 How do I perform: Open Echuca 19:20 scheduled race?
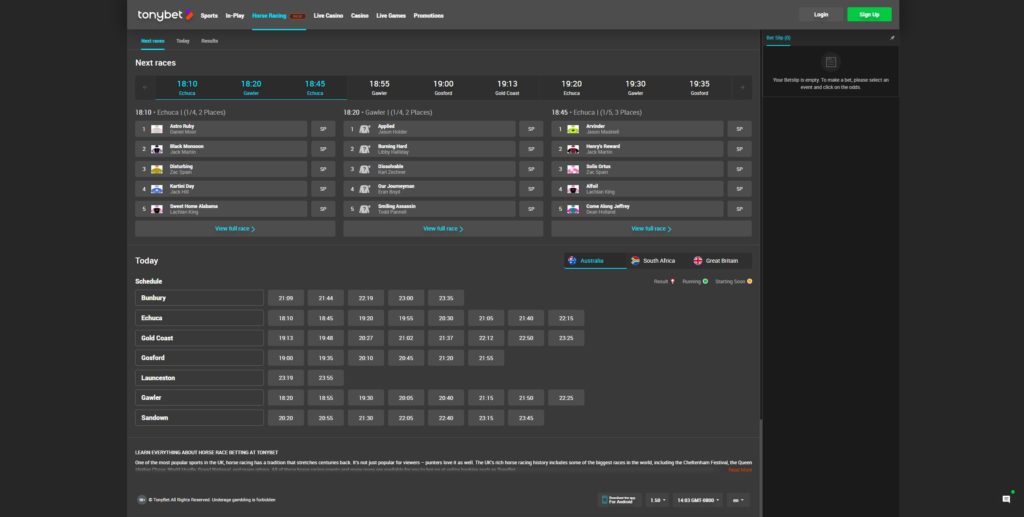point(366,318)
